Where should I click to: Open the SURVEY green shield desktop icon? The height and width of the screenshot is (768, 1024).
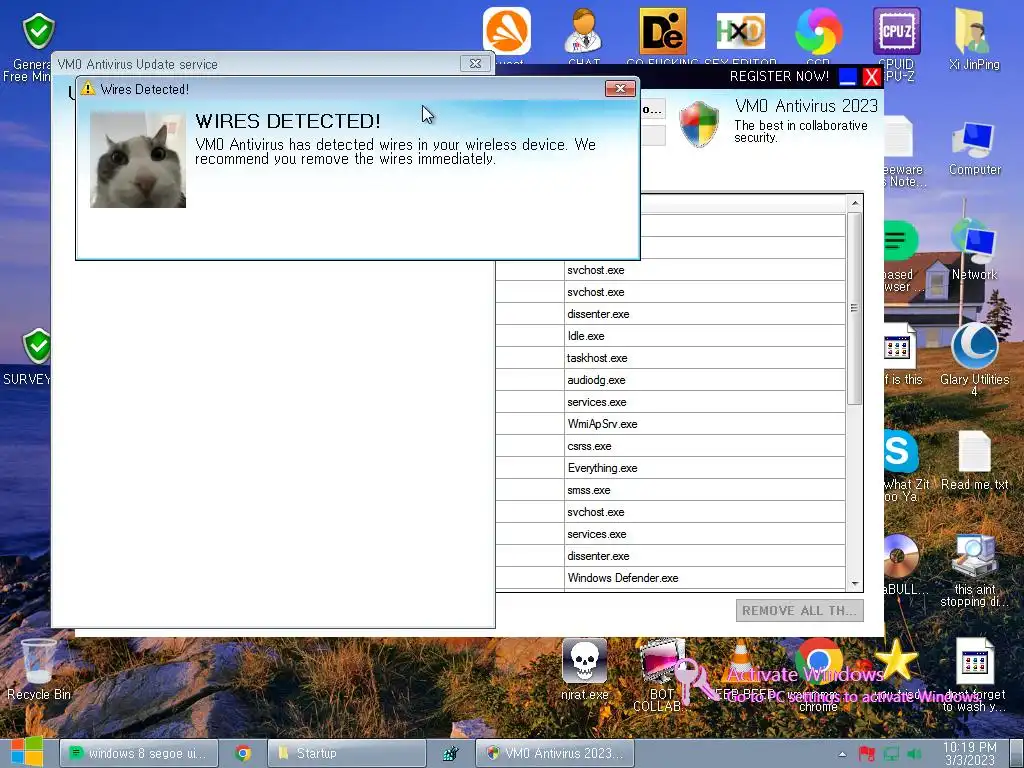[38, 346]
